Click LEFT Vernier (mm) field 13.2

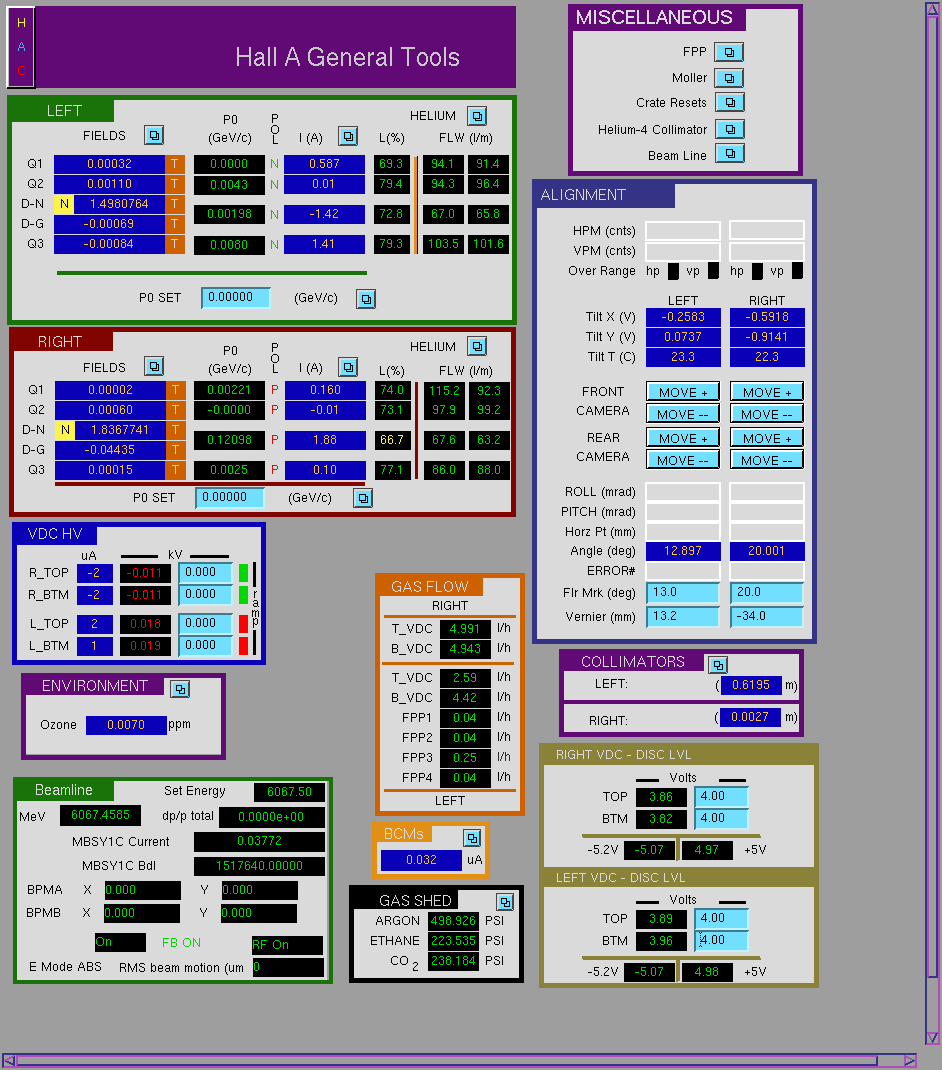click(x=683, y=616)
